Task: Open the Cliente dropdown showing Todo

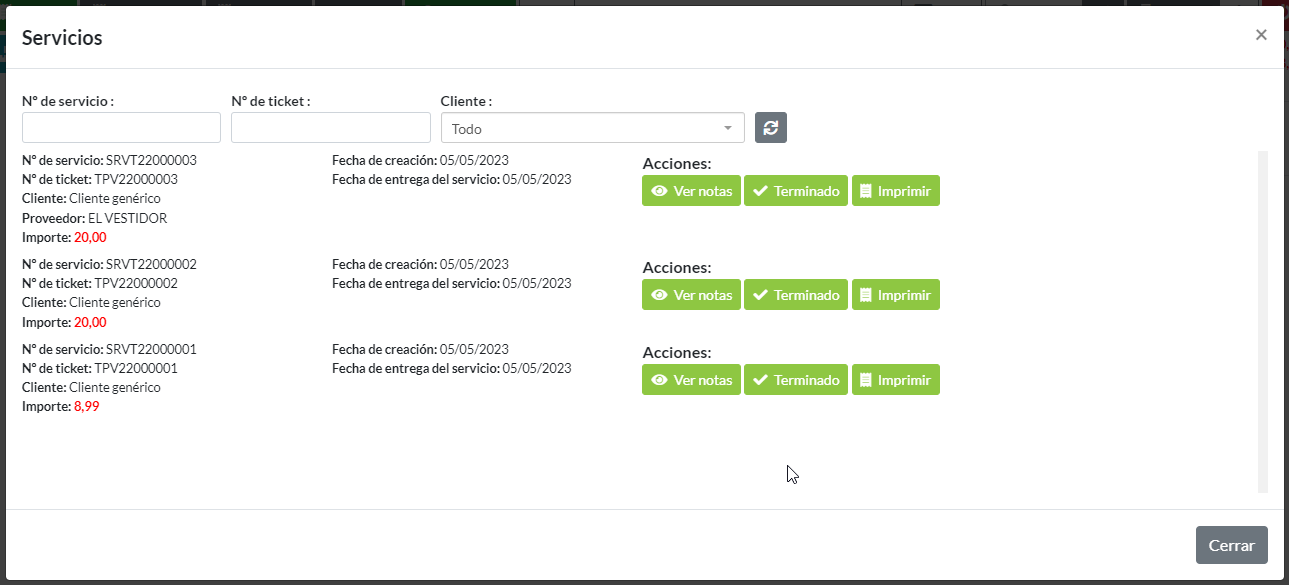Action: pyautogui.click(x=580, y=128)
